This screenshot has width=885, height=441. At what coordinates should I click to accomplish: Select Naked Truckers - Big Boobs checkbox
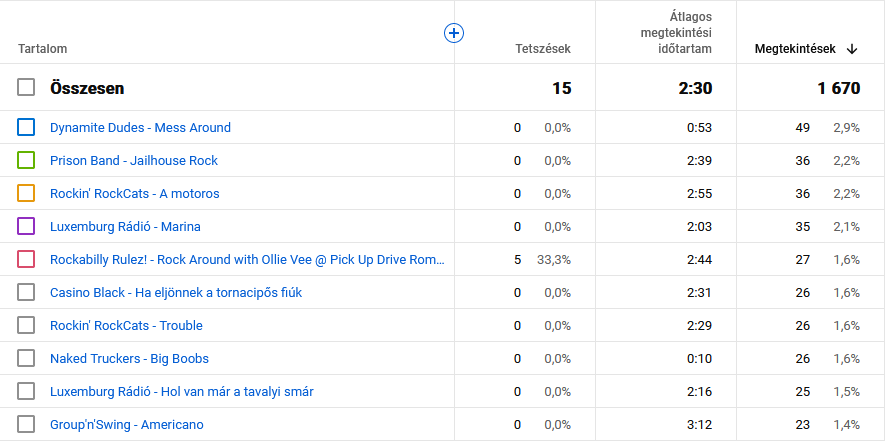(26, 359)
